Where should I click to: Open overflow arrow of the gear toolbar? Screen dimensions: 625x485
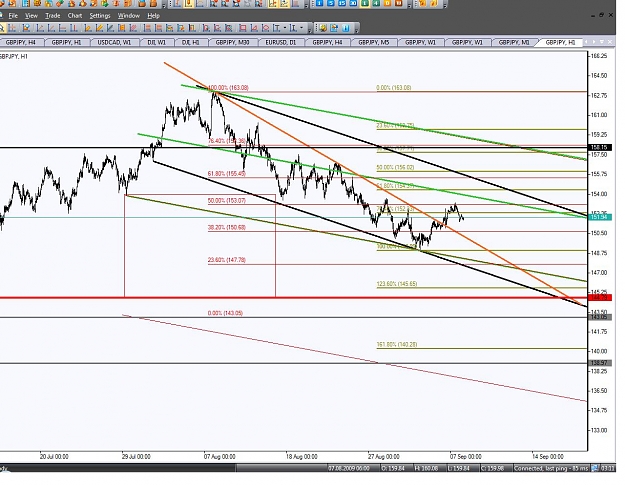click(x=356, y=29)
